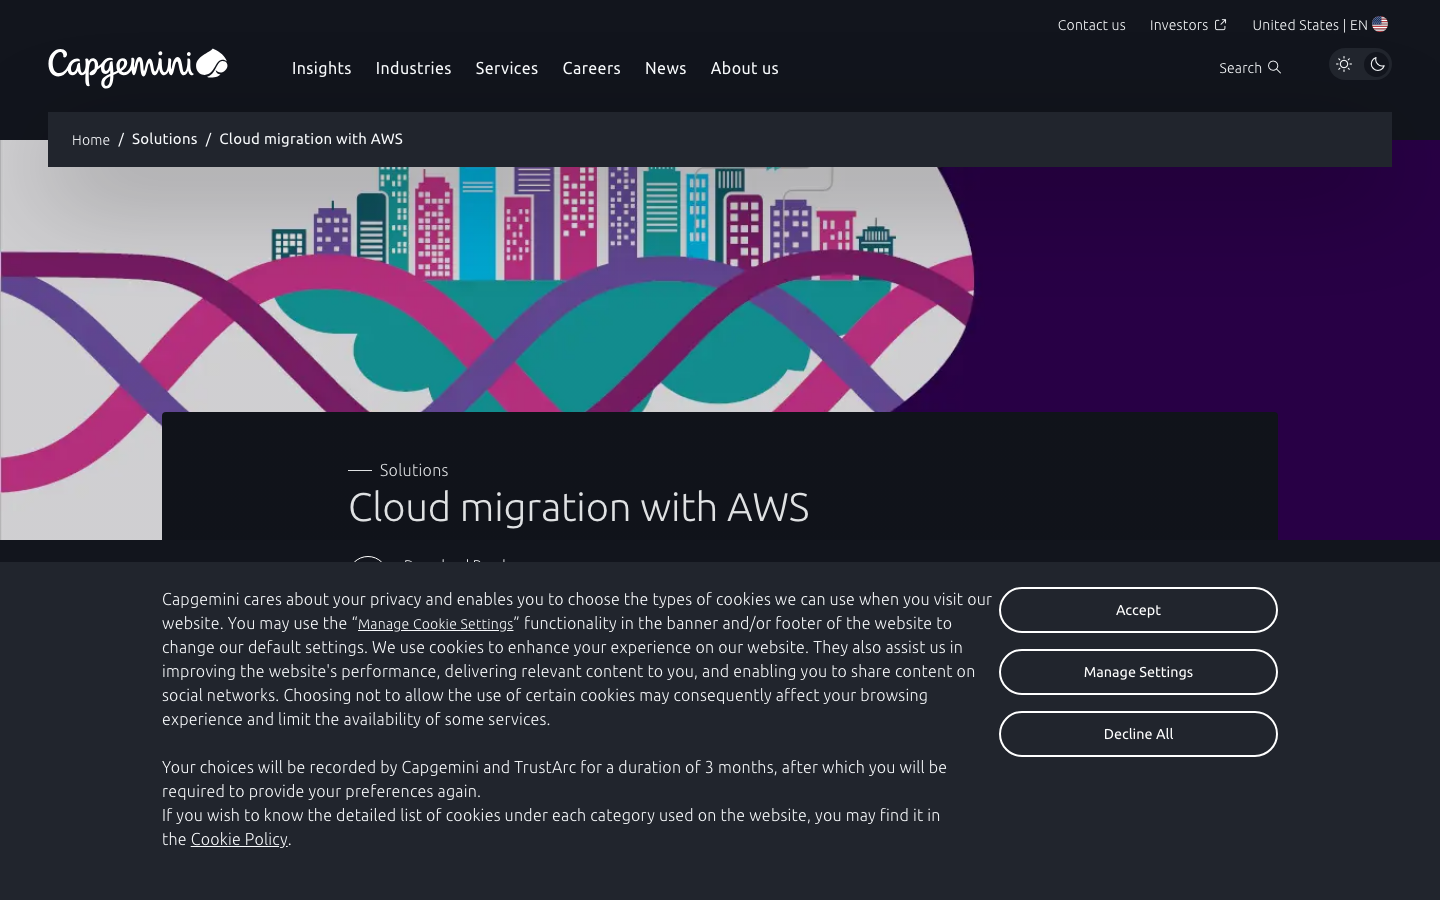The image size is (1440, 900).
Task: Open the Insights menu
Action: (x=321, y=68)
